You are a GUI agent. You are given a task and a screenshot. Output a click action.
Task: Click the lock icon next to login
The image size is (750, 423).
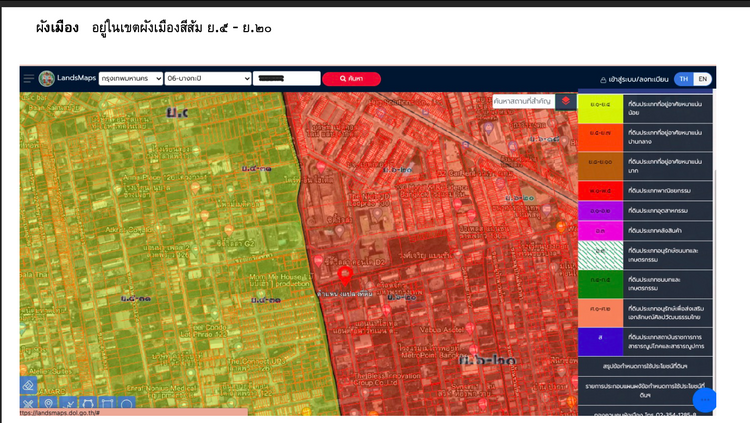click(x=603, y=79)
